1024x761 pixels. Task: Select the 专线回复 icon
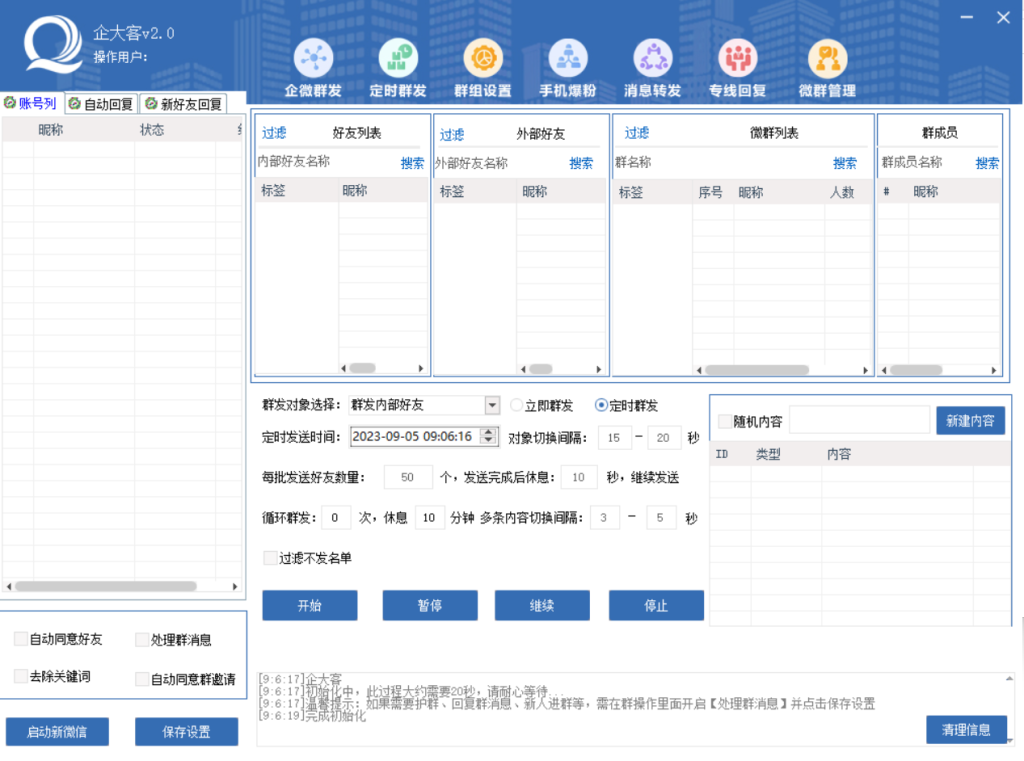tap(738, 59)
